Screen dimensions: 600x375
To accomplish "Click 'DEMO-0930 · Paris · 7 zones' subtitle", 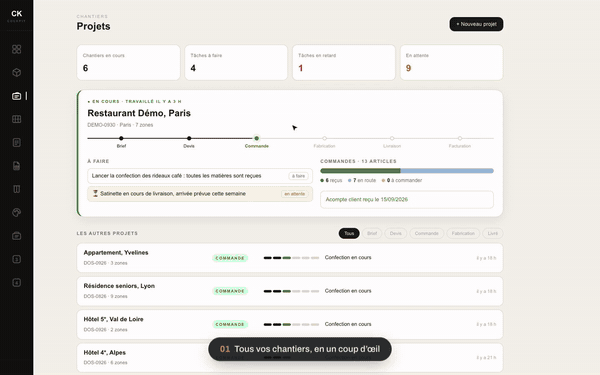I will (x=120, y=125).
